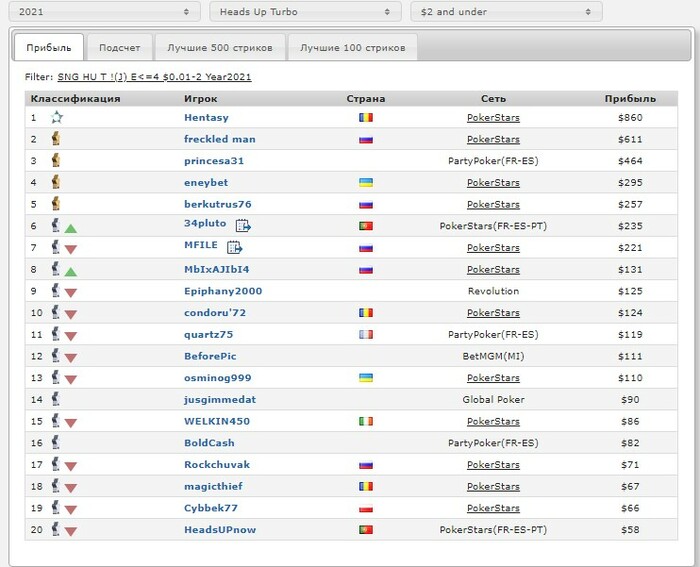This screenshot has height=567, width=700.
Task: Click the Прибыль column header
Action: pyautogui.click(x=630, y=99)
